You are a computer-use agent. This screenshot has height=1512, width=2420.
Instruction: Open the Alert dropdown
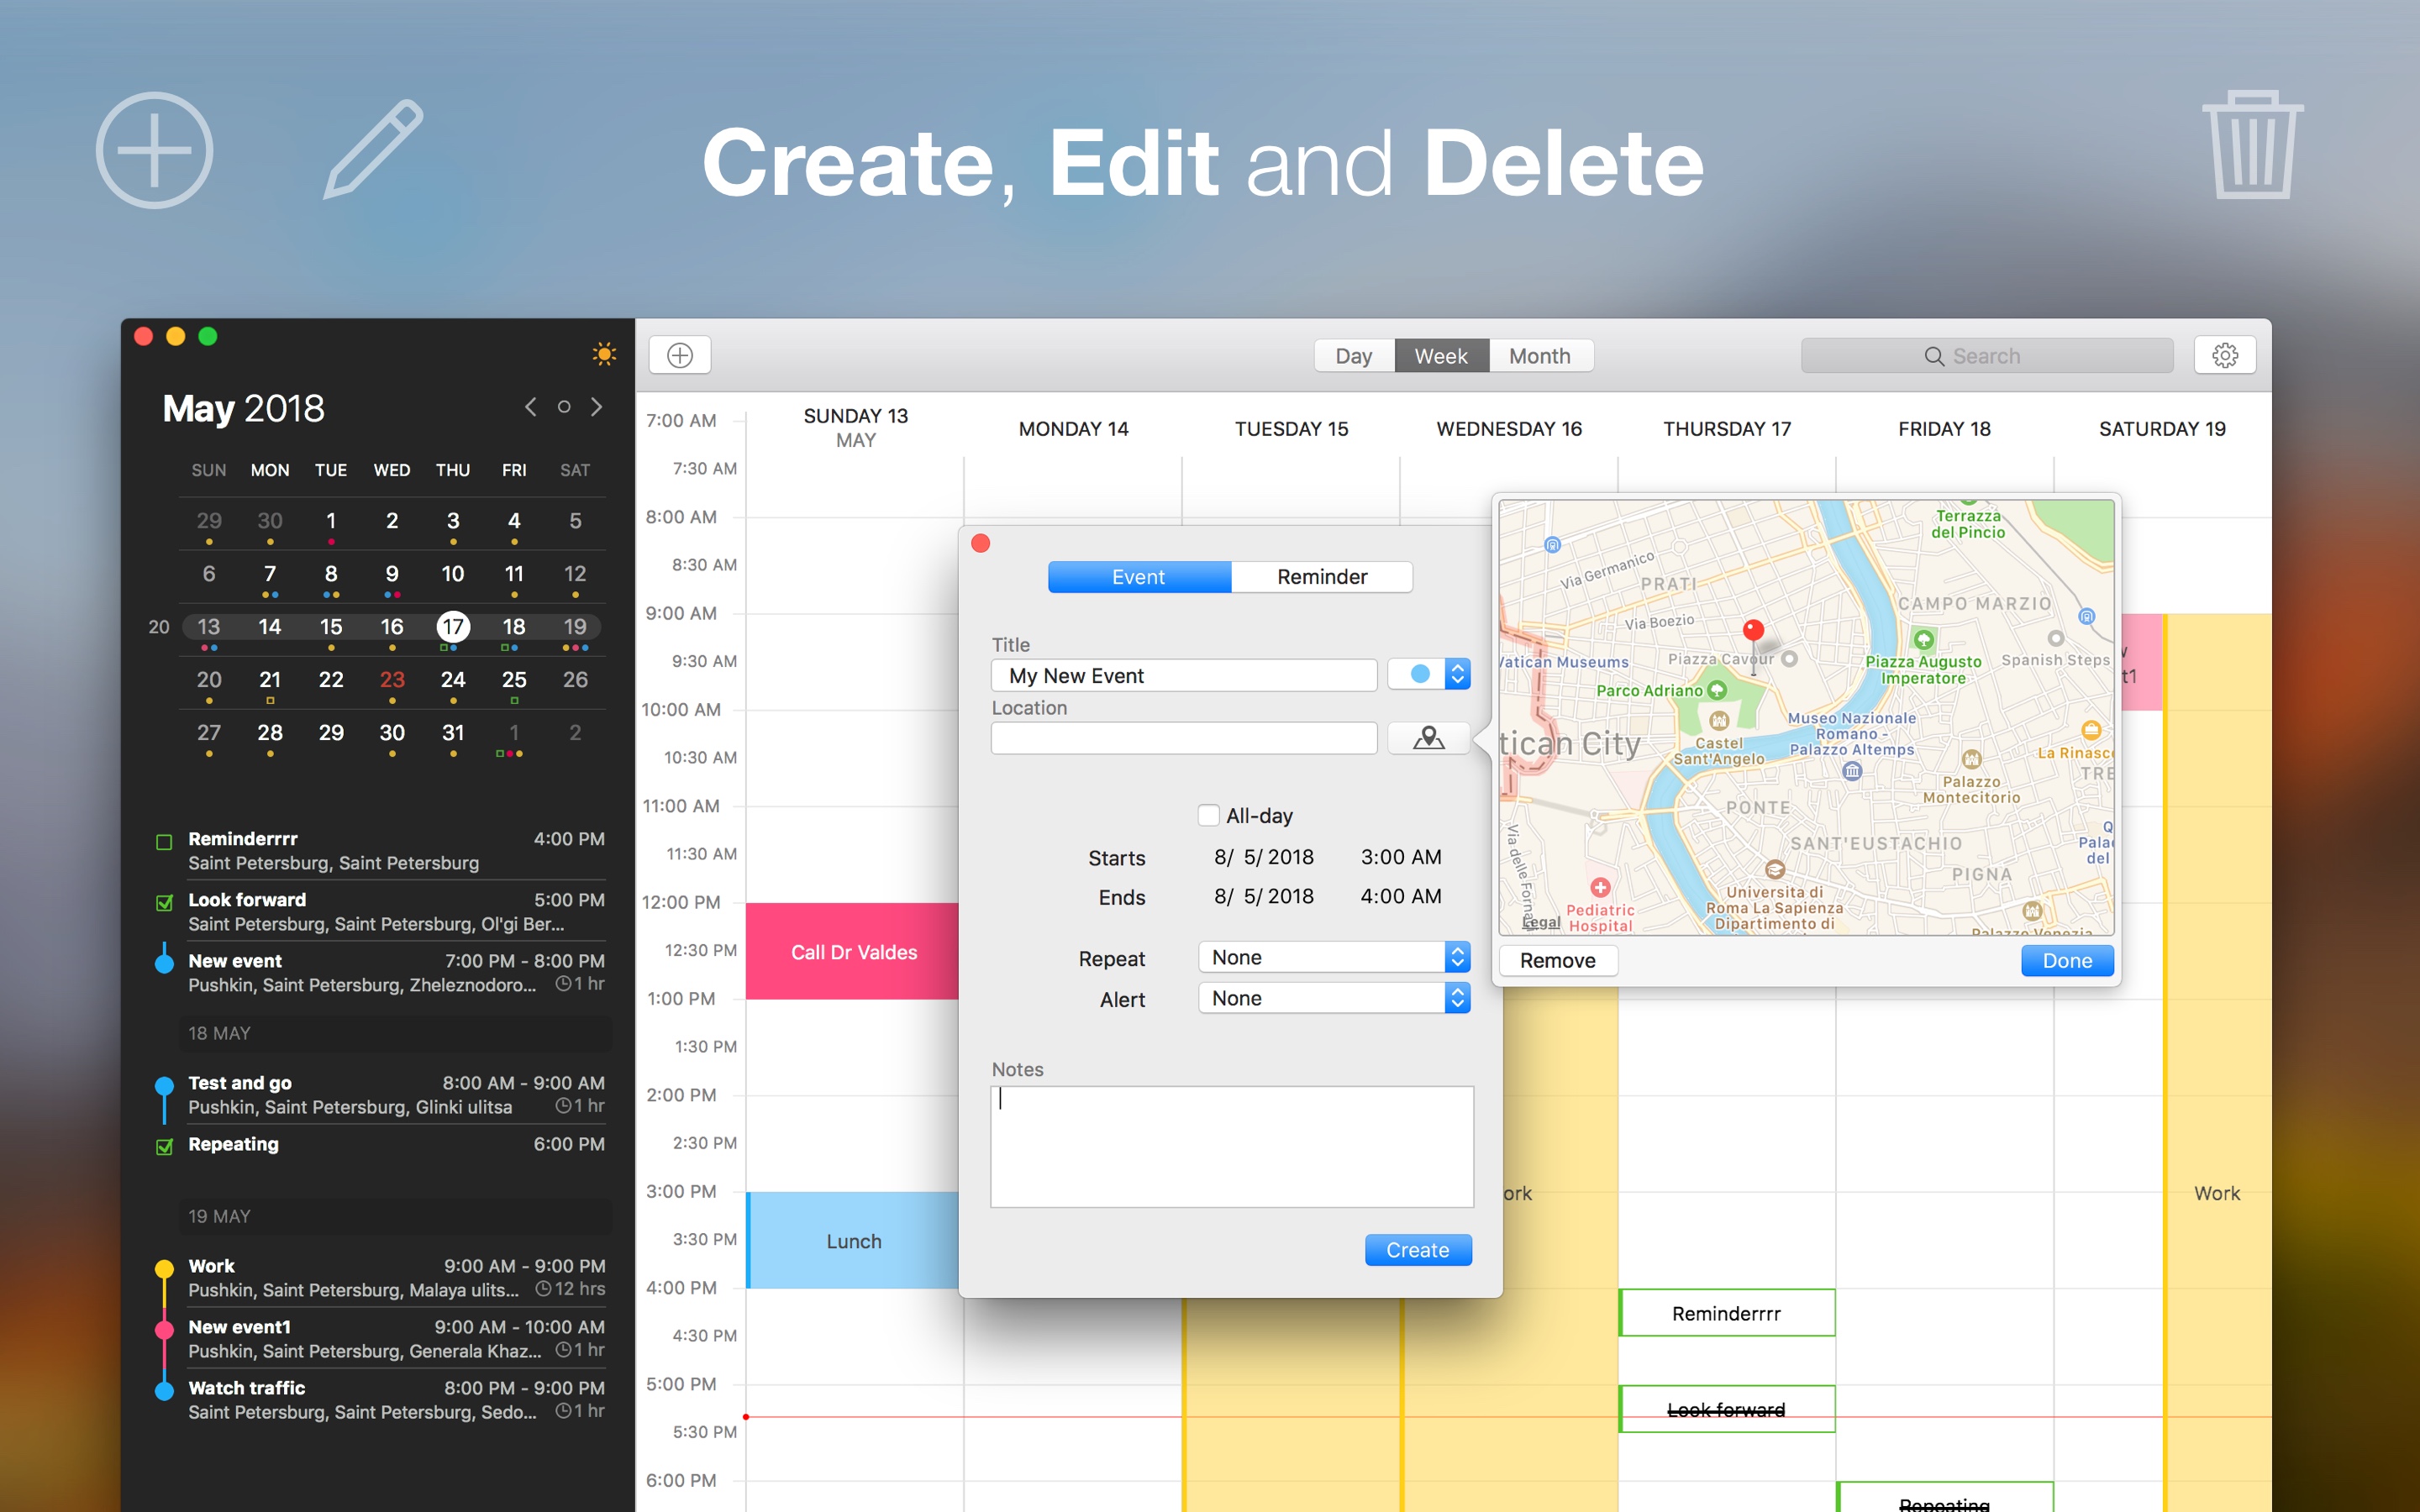[x=1334, y=998]
